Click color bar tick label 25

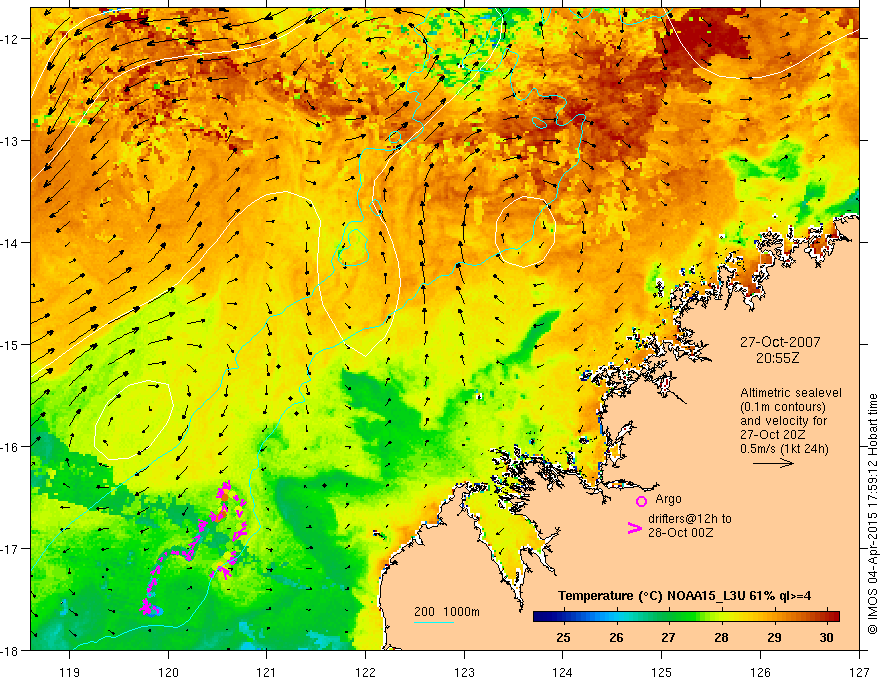[563, 637]
